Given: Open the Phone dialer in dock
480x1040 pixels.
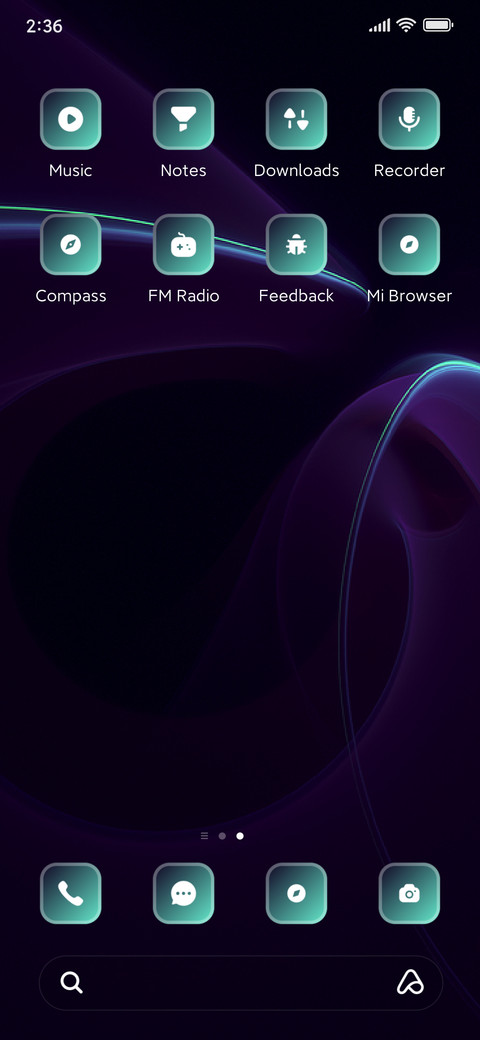Looking at the screenshot, I should click(x=70, y=893).
